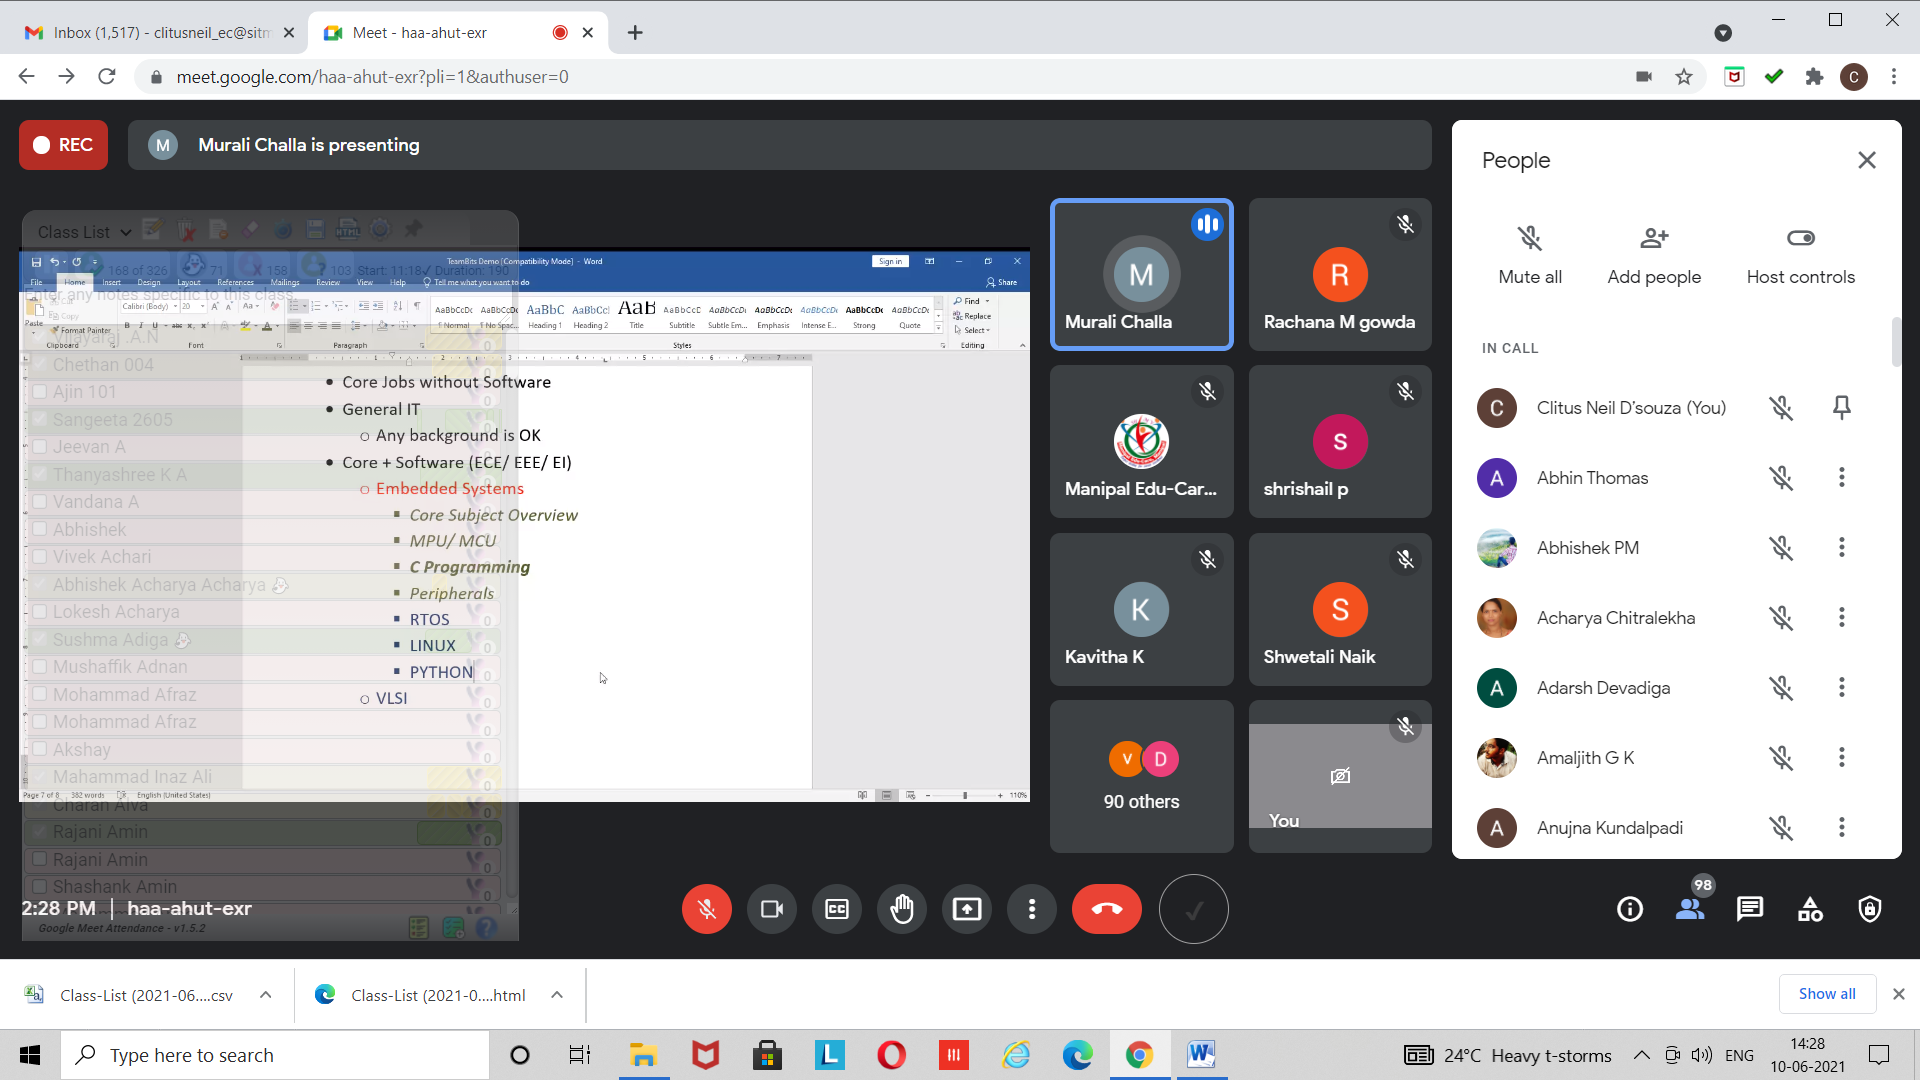Show meeting details info icon
Viewport: 1920px width, 1080px height.
(x=1630, y=909)
